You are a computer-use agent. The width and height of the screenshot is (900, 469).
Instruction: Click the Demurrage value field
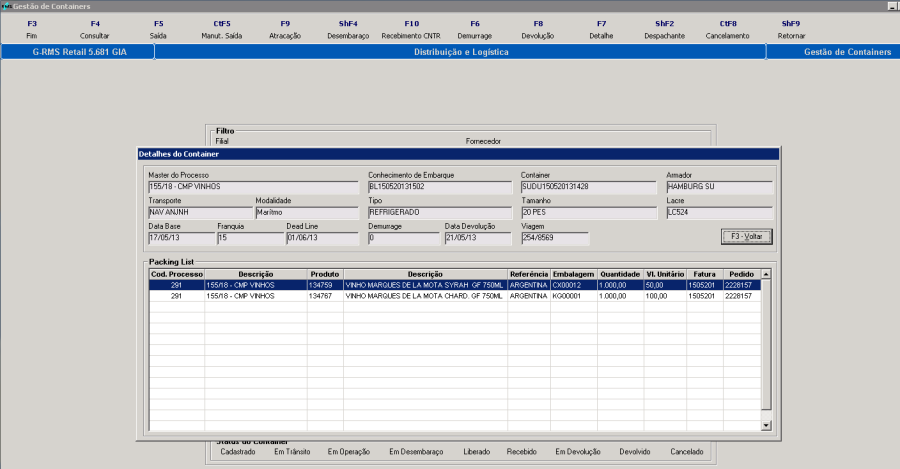[x=404, y=238]
